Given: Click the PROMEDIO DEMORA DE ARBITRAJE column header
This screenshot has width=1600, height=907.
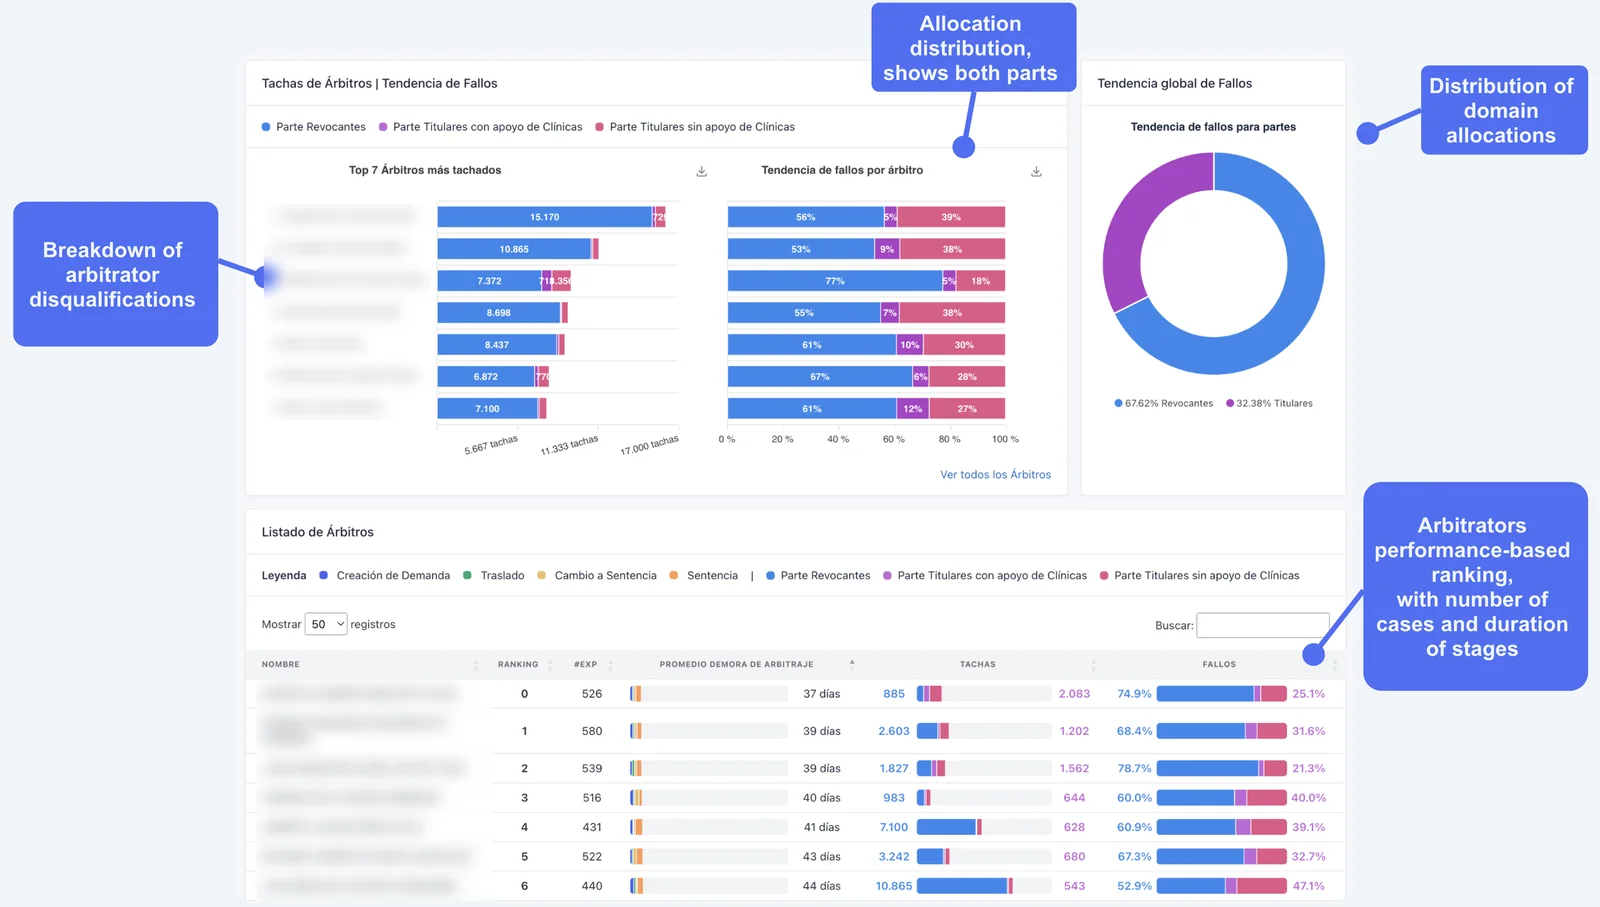Looking at the screenshot, I should 736,665.
